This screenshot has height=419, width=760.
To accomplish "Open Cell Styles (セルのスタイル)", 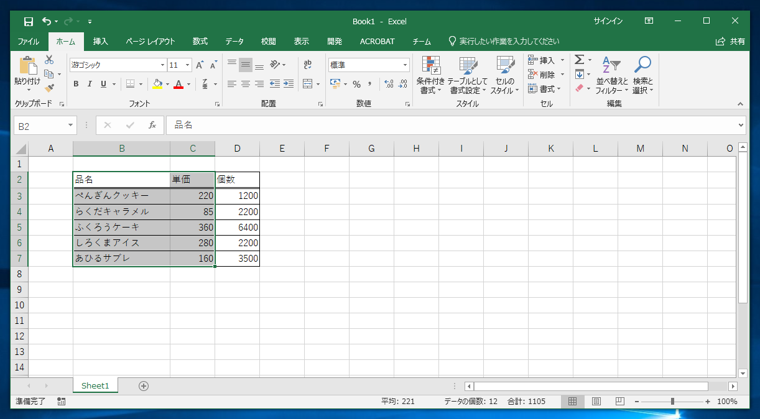I will 505,75.
